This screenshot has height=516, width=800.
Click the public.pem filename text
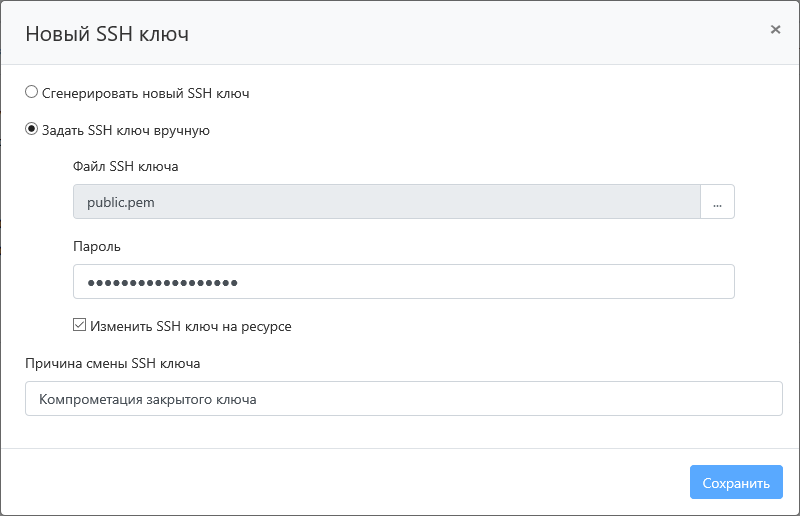pos(121,202)
